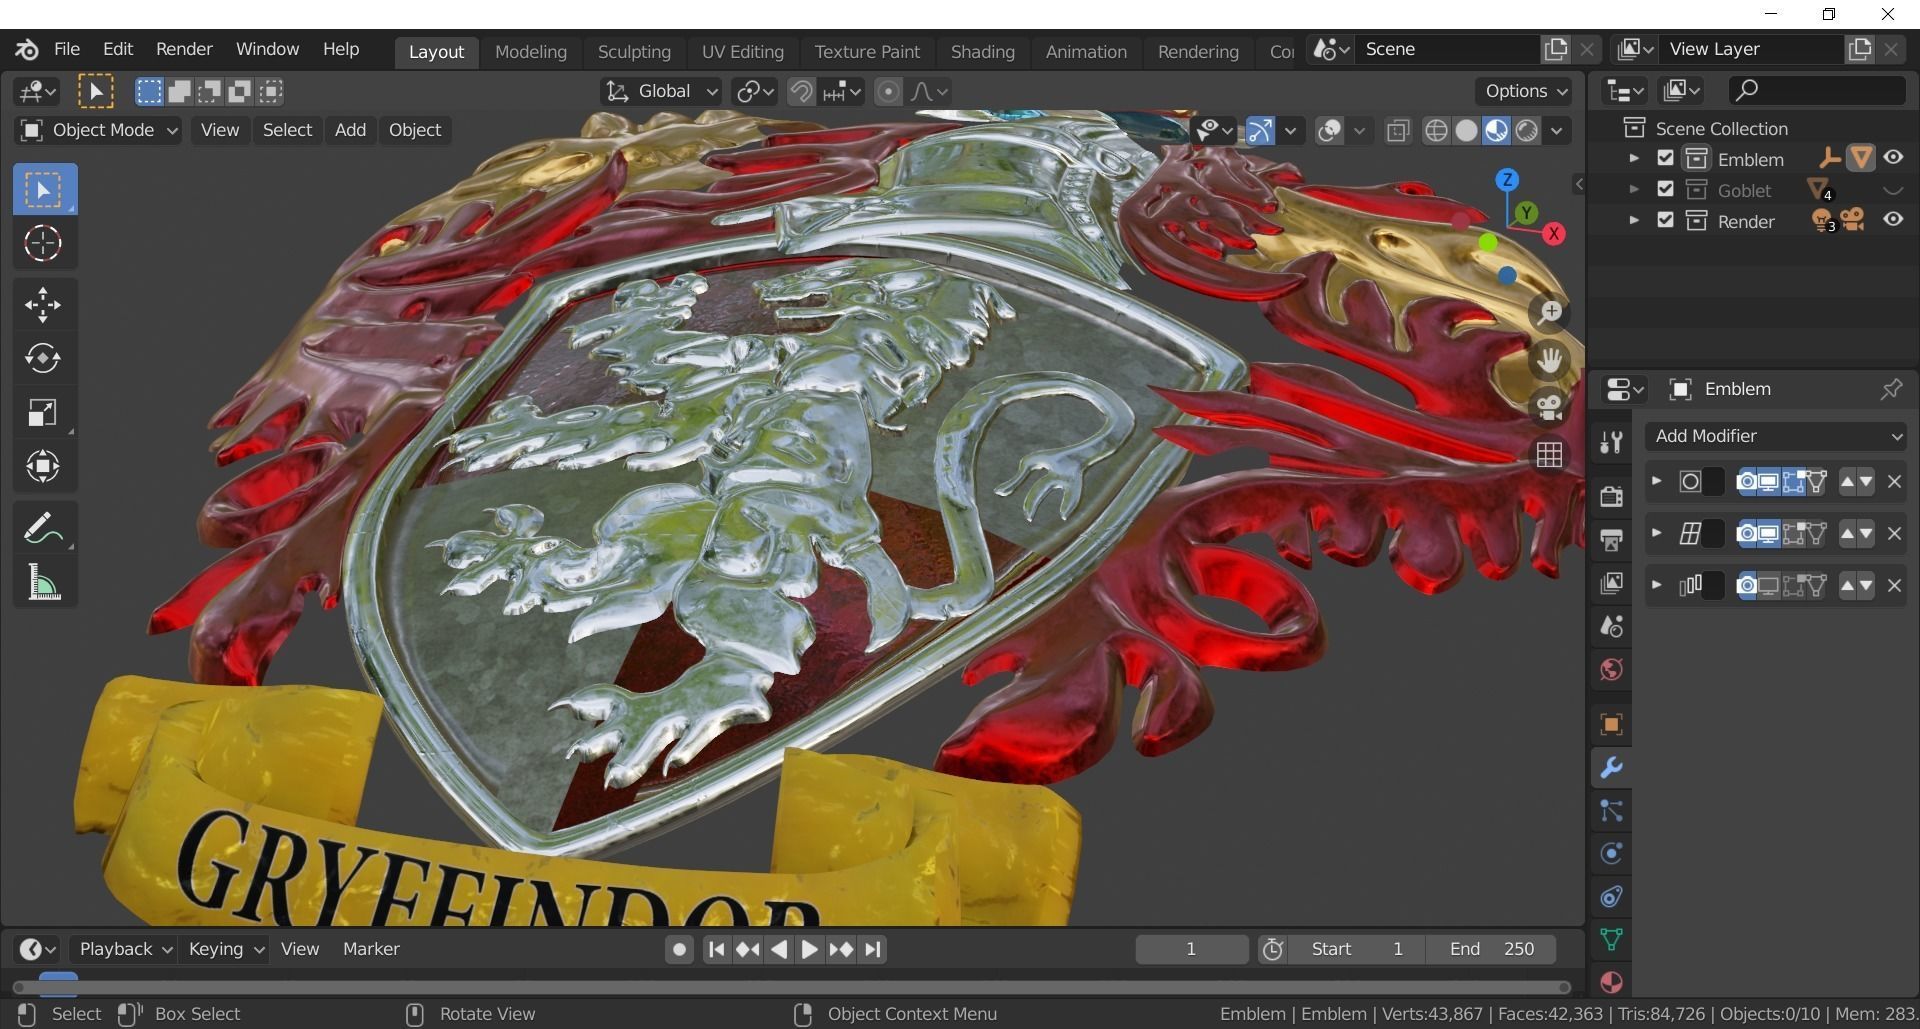Expand the Goblet collection

tap(1634, 189)
